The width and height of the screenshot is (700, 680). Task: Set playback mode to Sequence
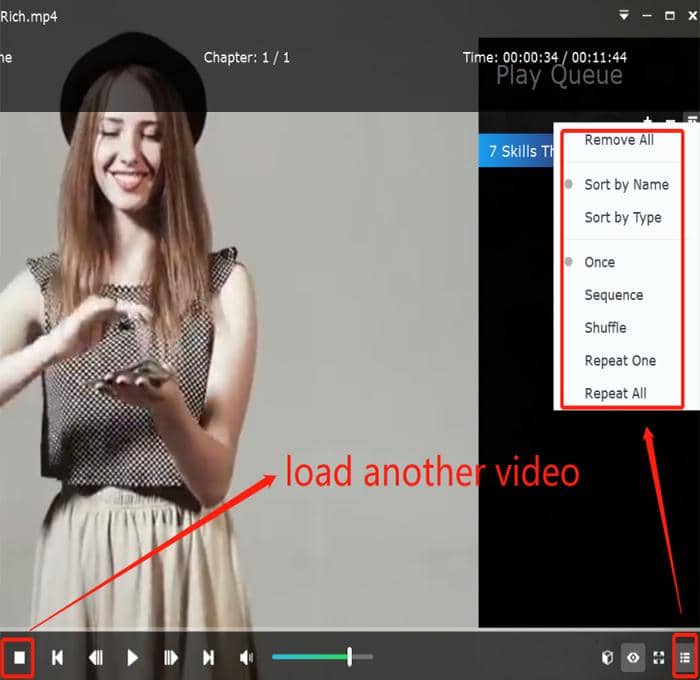(613, 295)
